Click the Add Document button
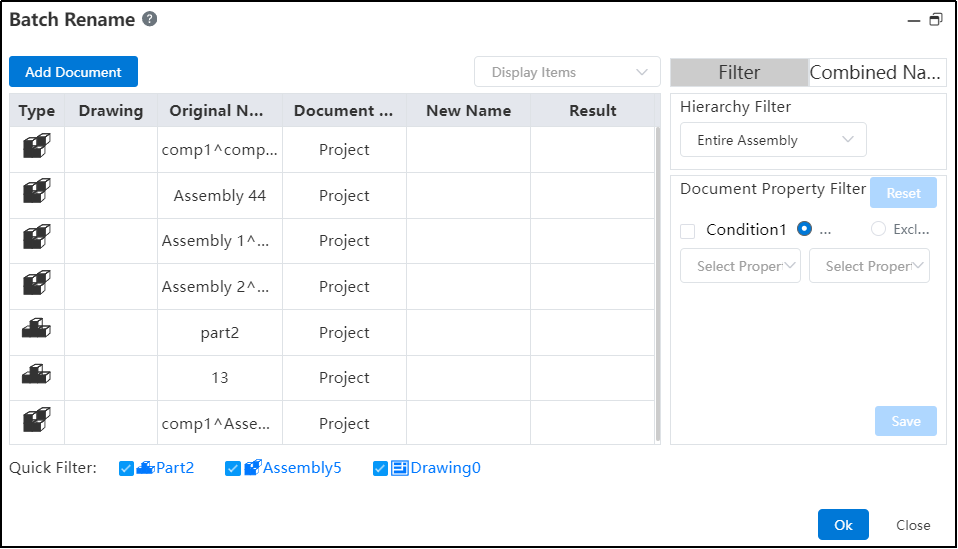958x549 pixels. 73,72
